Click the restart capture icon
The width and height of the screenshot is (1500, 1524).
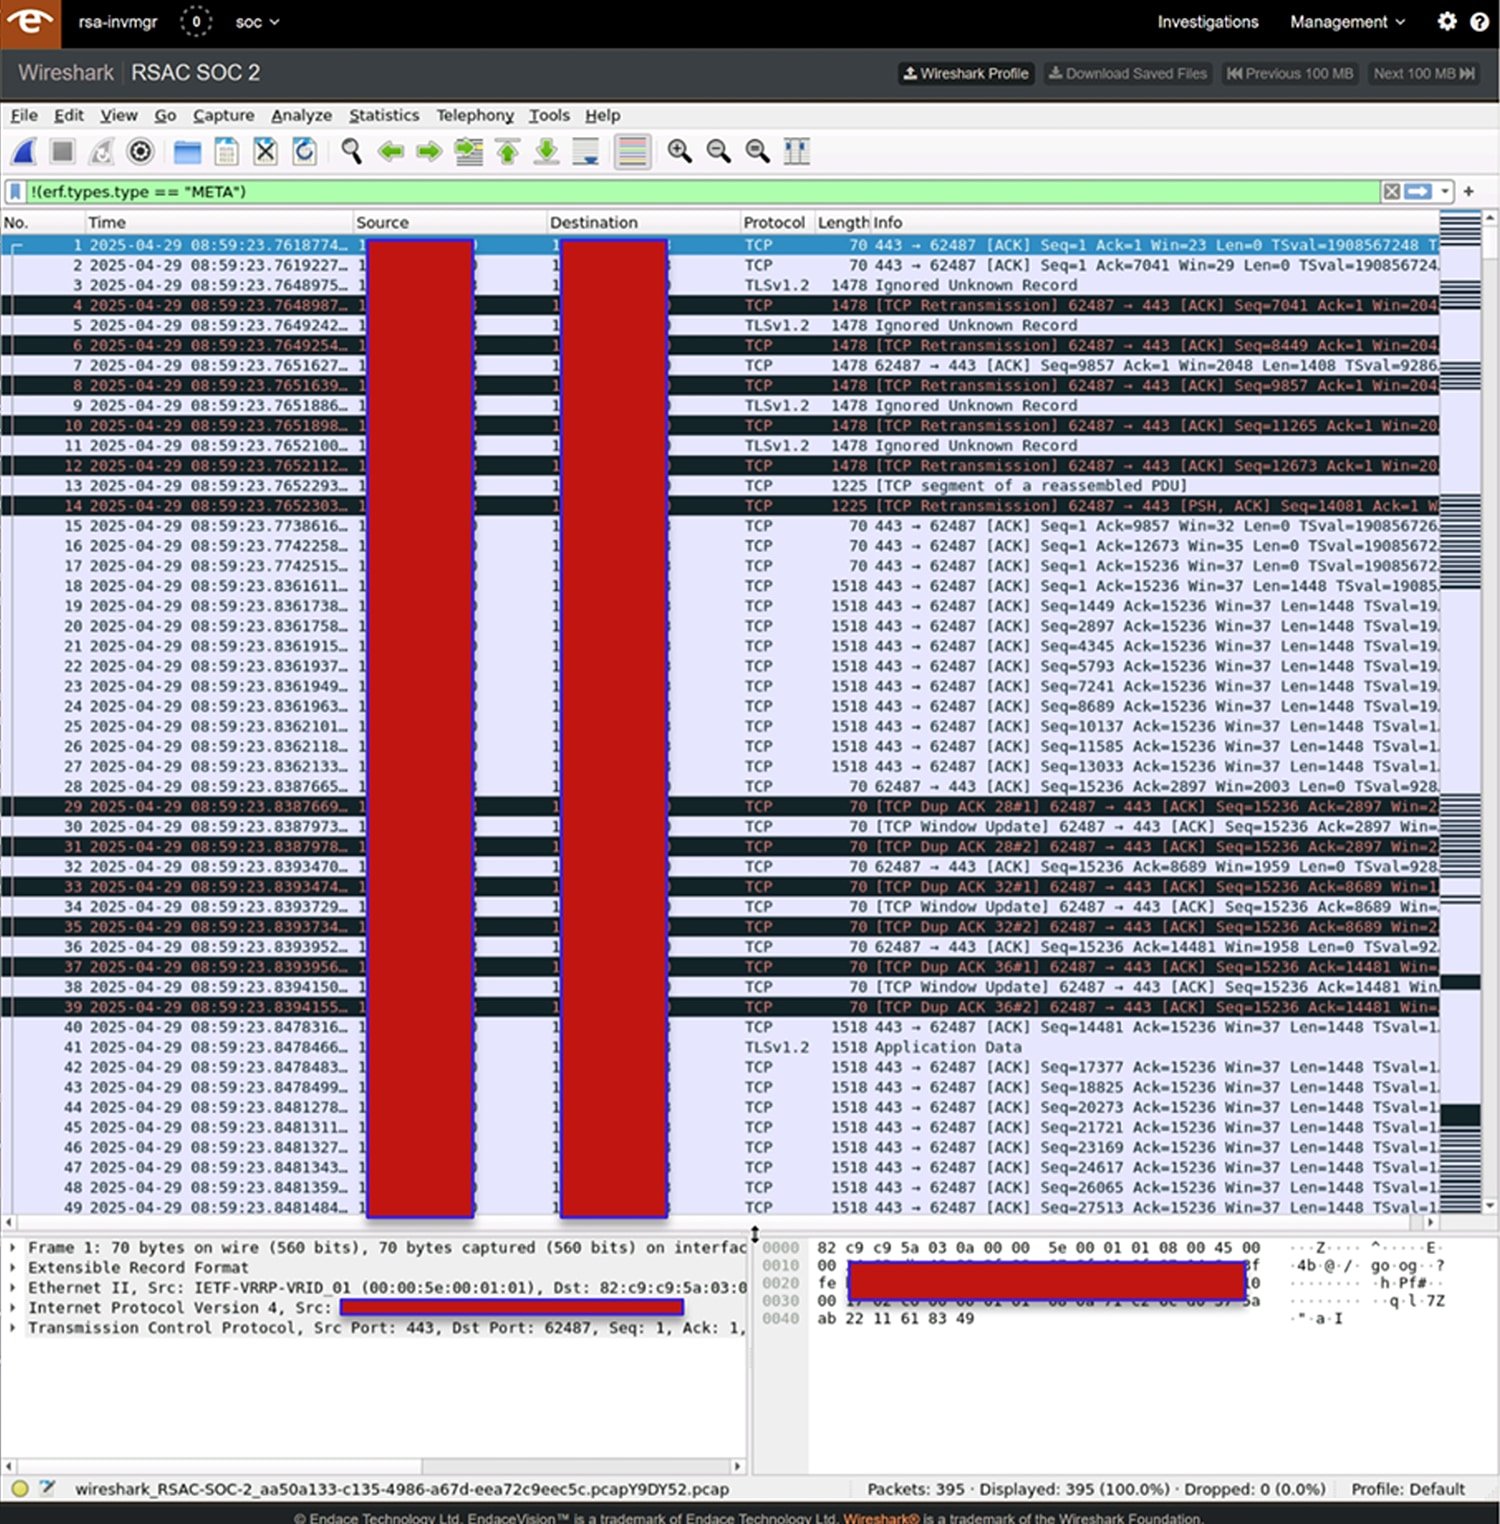(101, 152)
